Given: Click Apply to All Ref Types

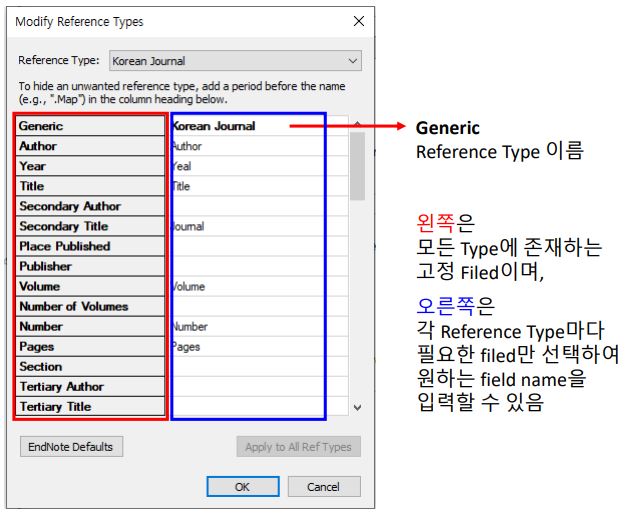Looking at the screenshot, I should pyautogui.click(x=298, y=447).
